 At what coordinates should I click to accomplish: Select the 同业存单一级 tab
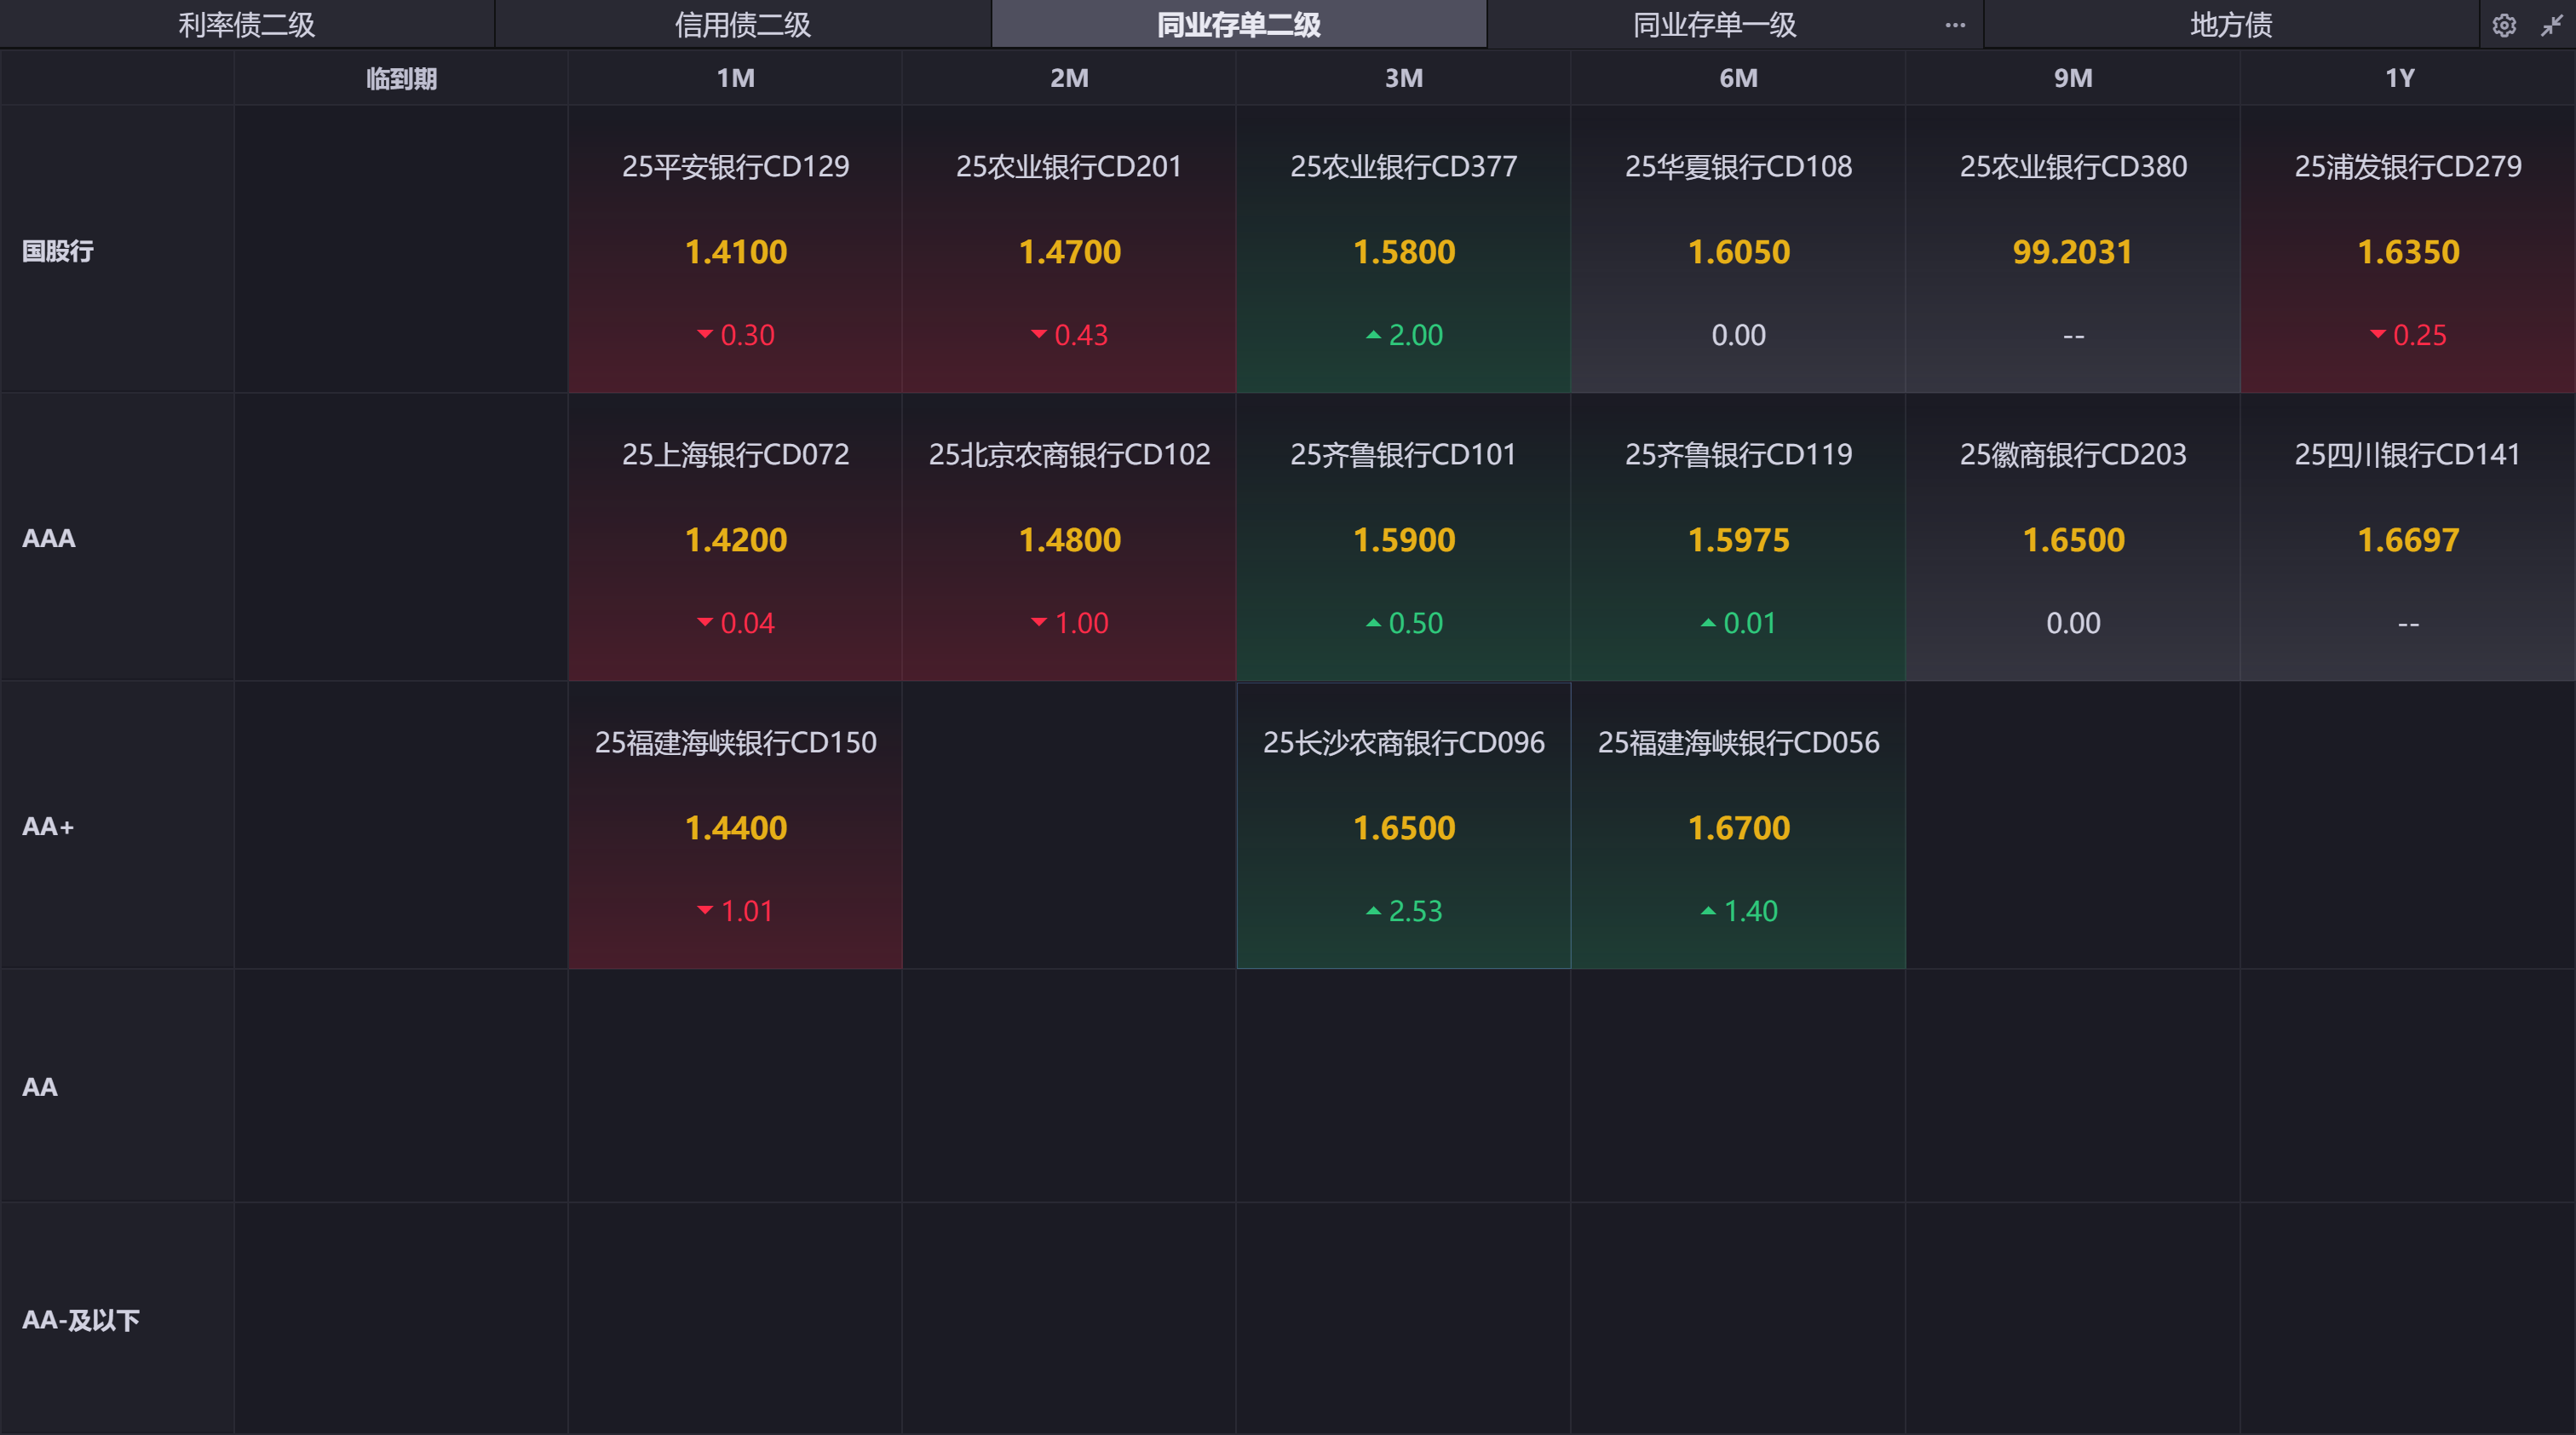(1714, 25)
